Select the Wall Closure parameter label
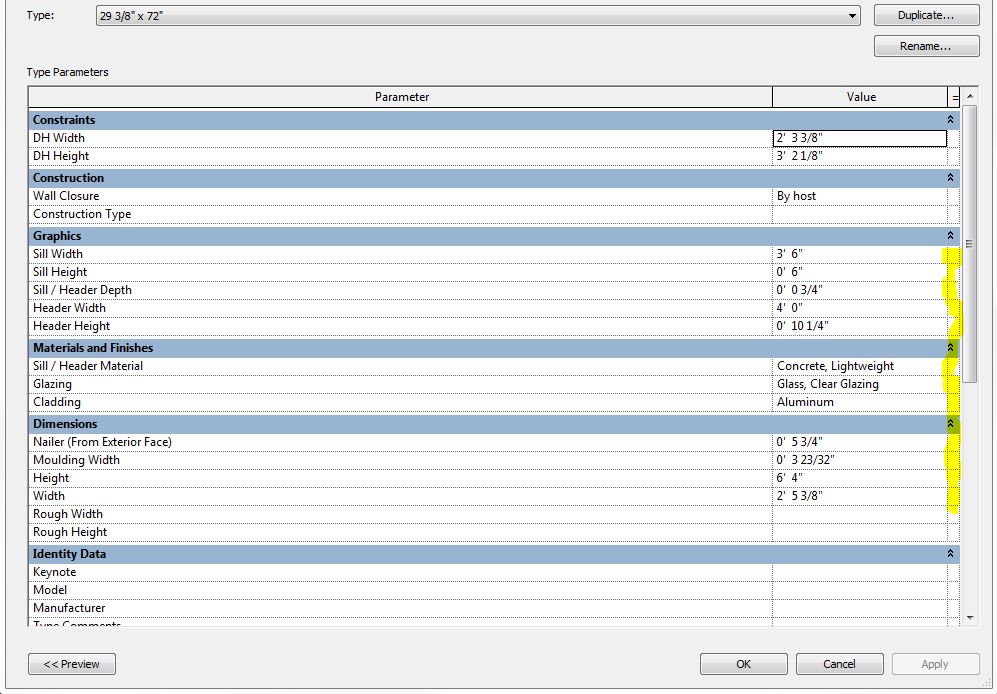The width and height of the screenshot is (997, 694). [x=66, y=196]
